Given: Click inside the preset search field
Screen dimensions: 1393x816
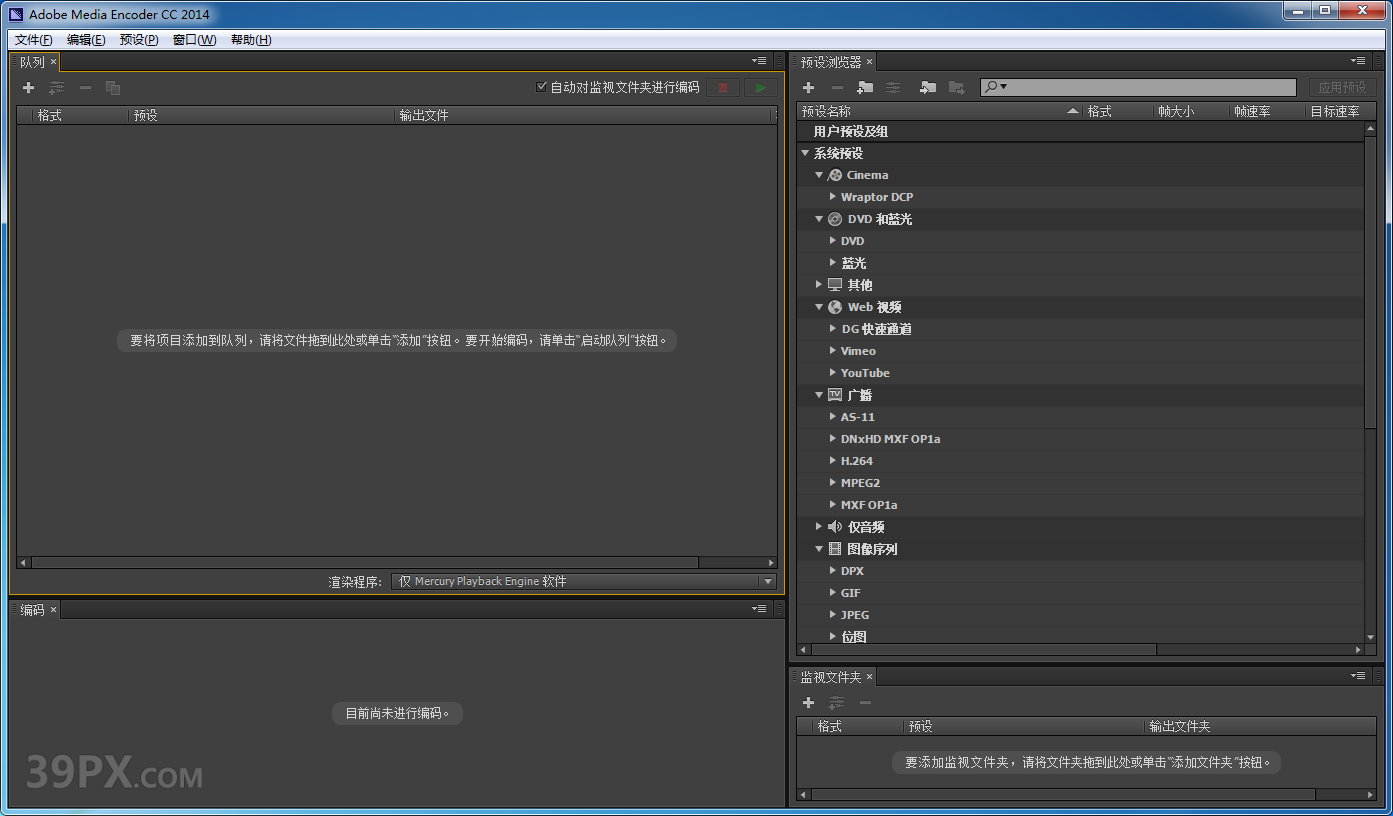Looking at the screenshot, I should 1140,87.
